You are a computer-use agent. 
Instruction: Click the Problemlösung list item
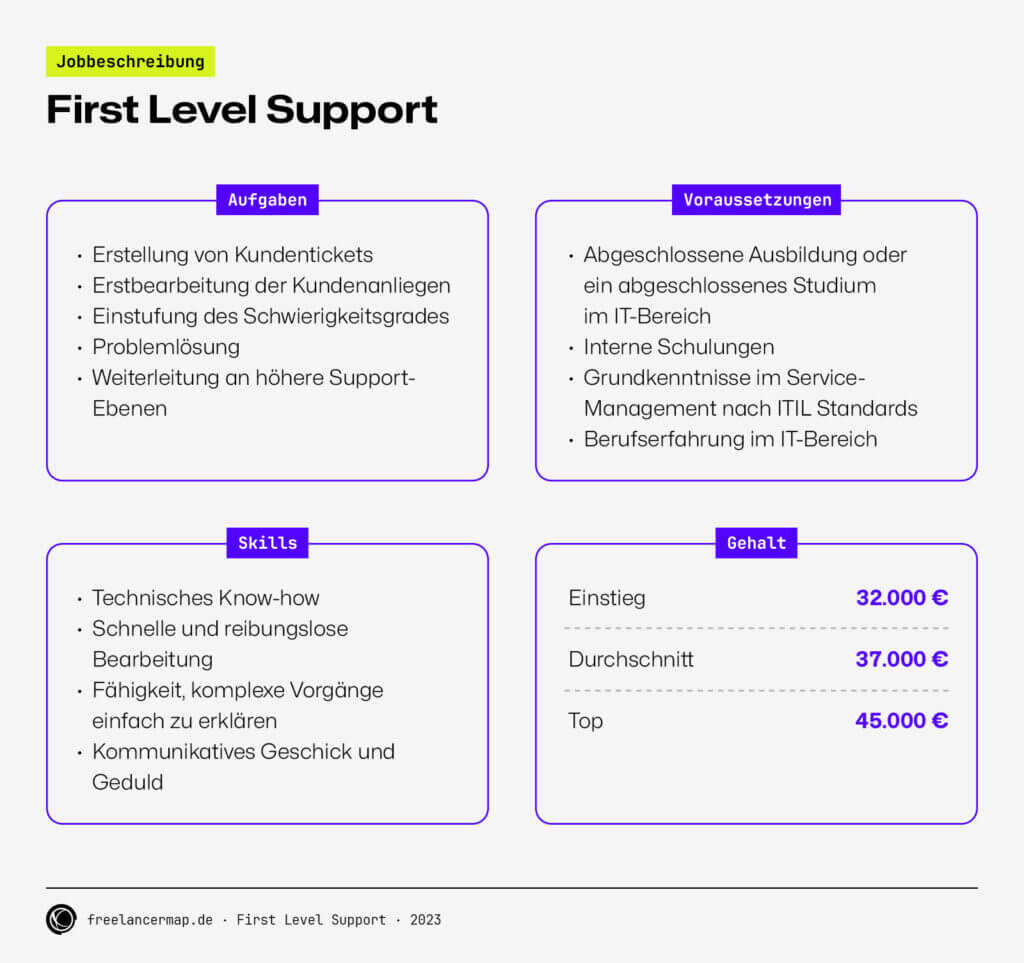pyautogui.click(x=166, y=347)
